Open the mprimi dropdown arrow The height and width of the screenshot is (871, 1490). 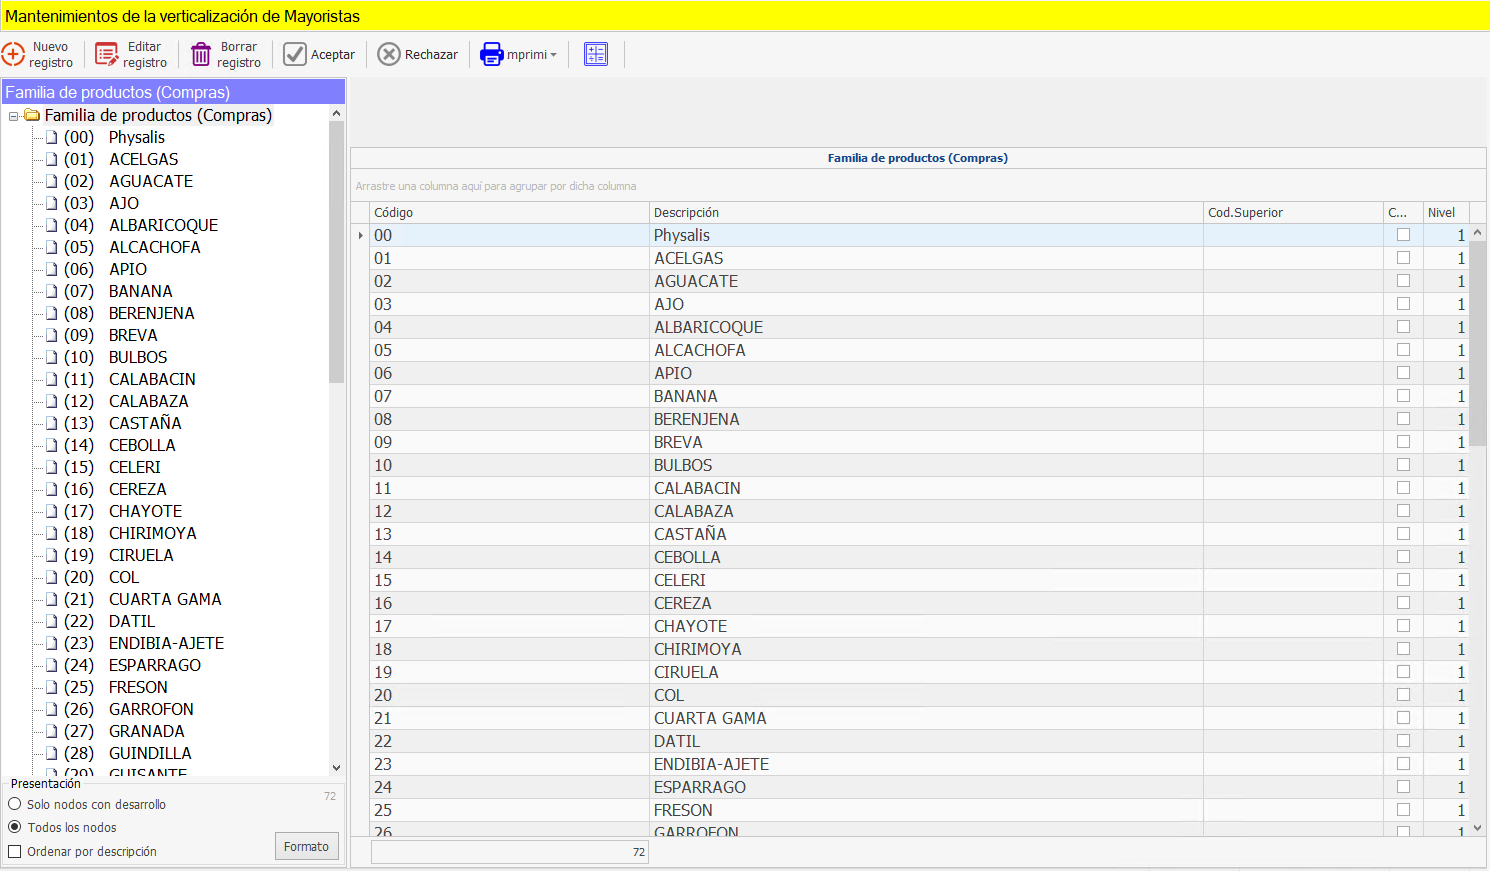[553, 55]
